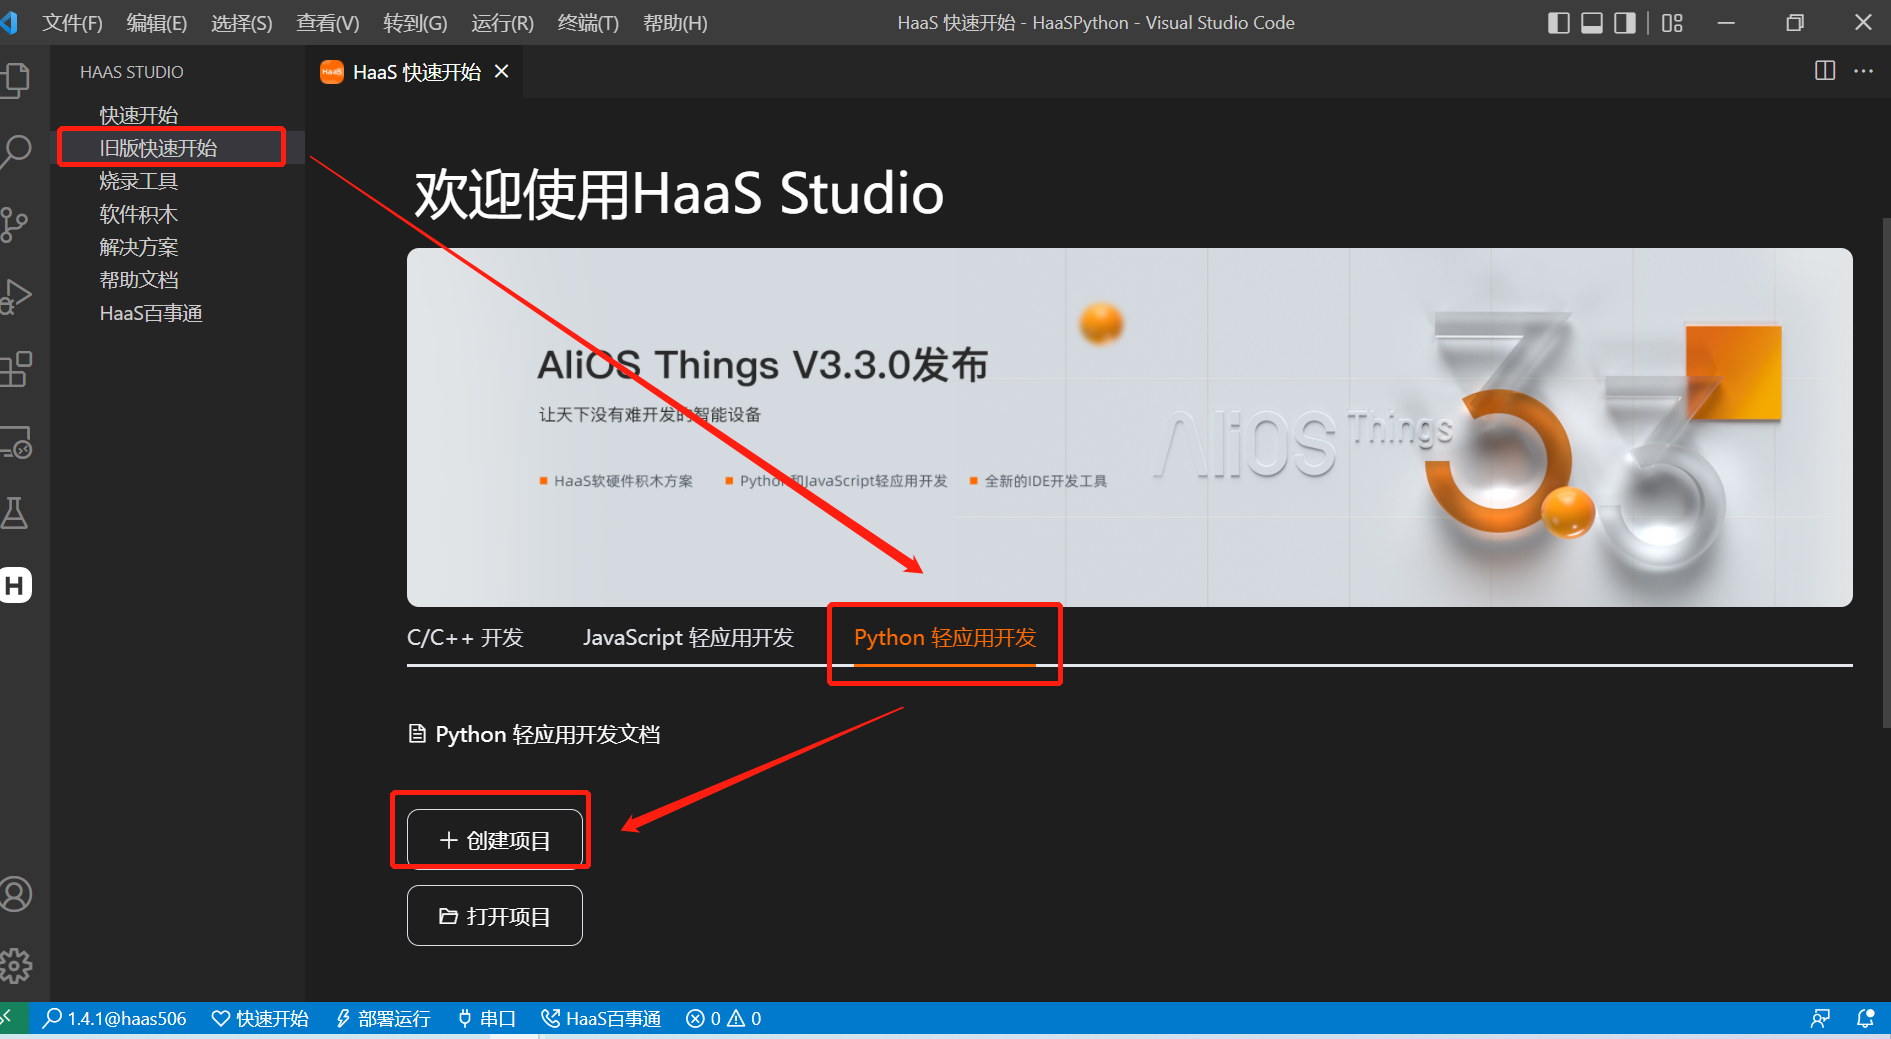Open the Explorer activity bar icon
Image resolution: width=1891 pixels, height=1039 pixels.
(x=16, y=80)
